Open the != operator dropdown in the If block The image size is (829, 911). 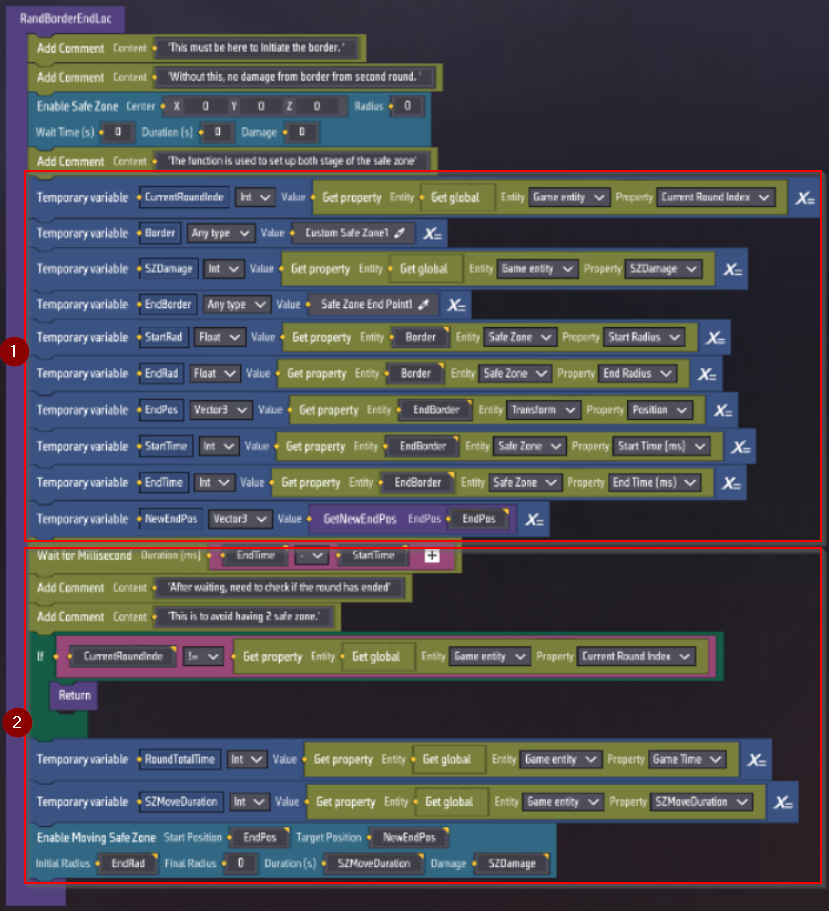(203, 657)
